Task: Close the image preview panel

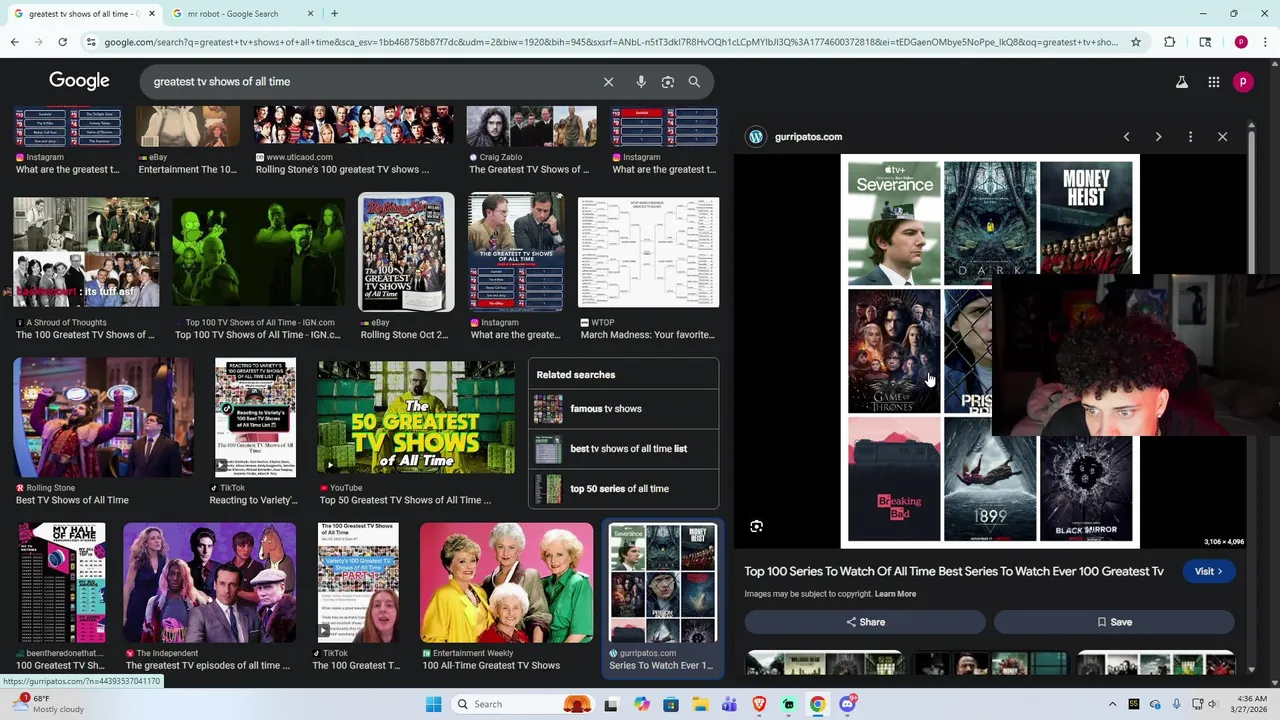Action: (x=1222, y=137)
